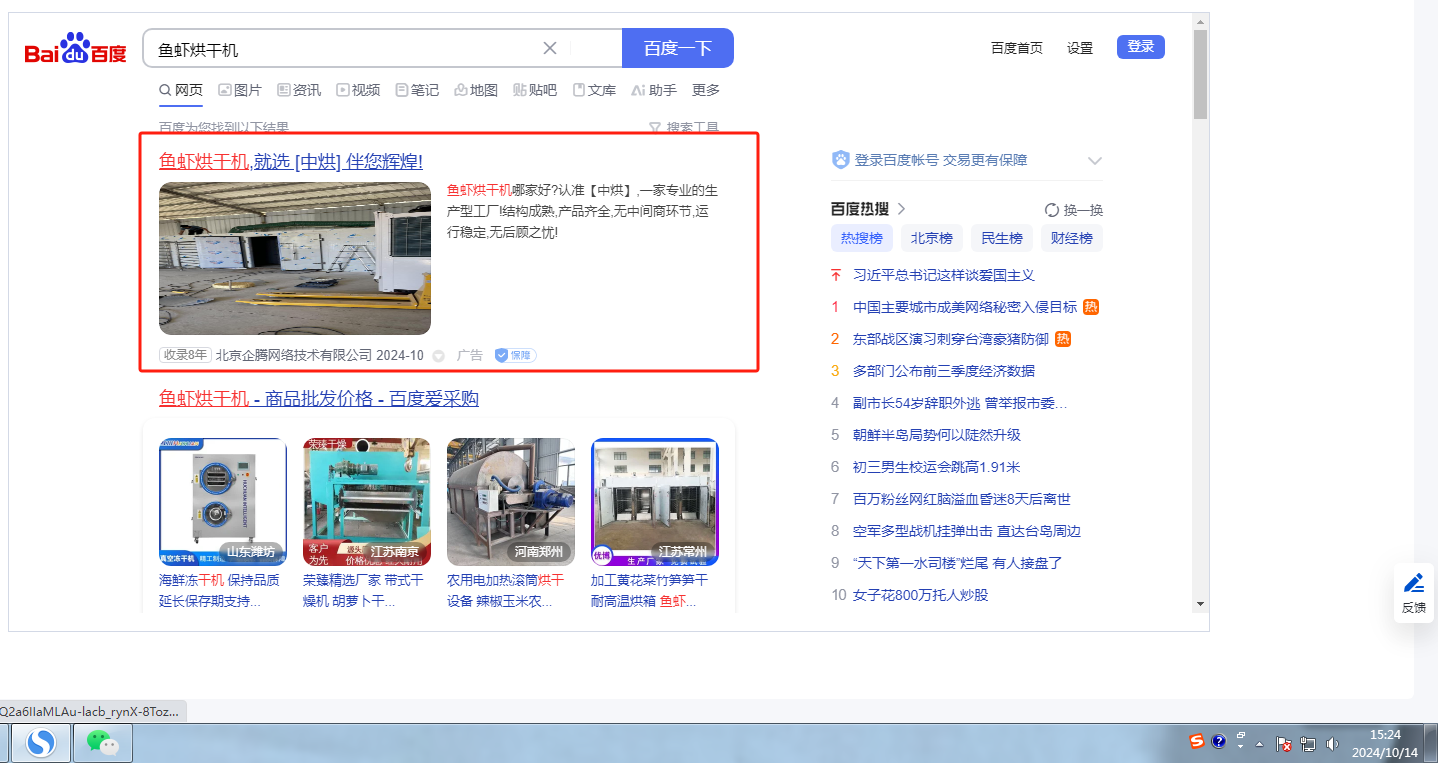Select the 财经榜 tab
Screen dimensions: 1438x763
pos(1072,238)
